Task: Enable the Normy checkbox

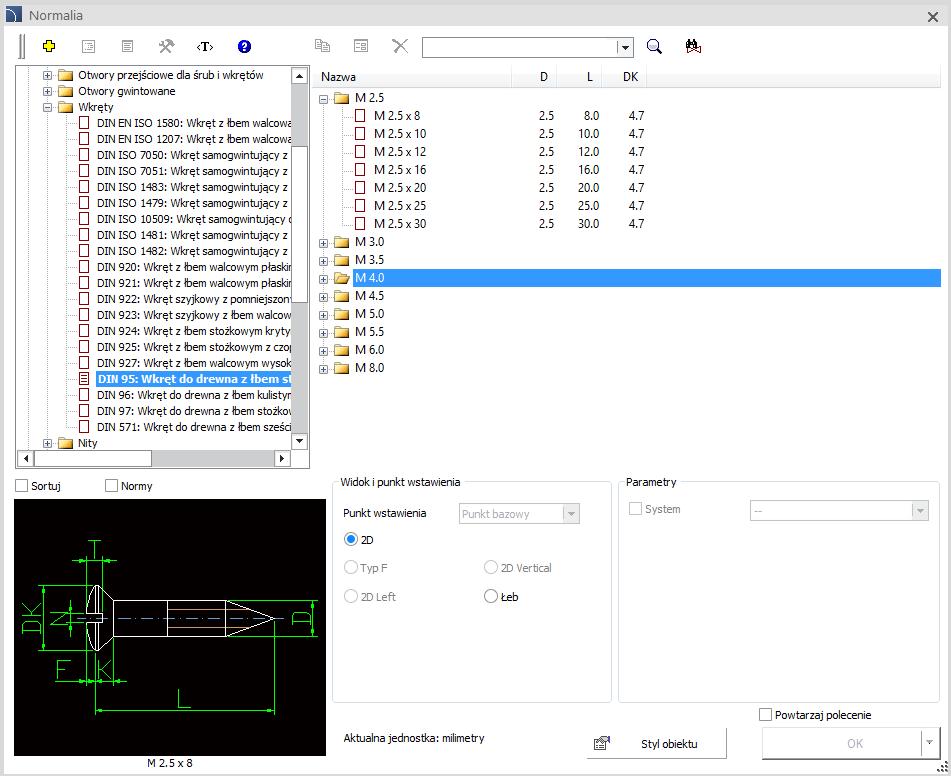Action: coord(112,486)
